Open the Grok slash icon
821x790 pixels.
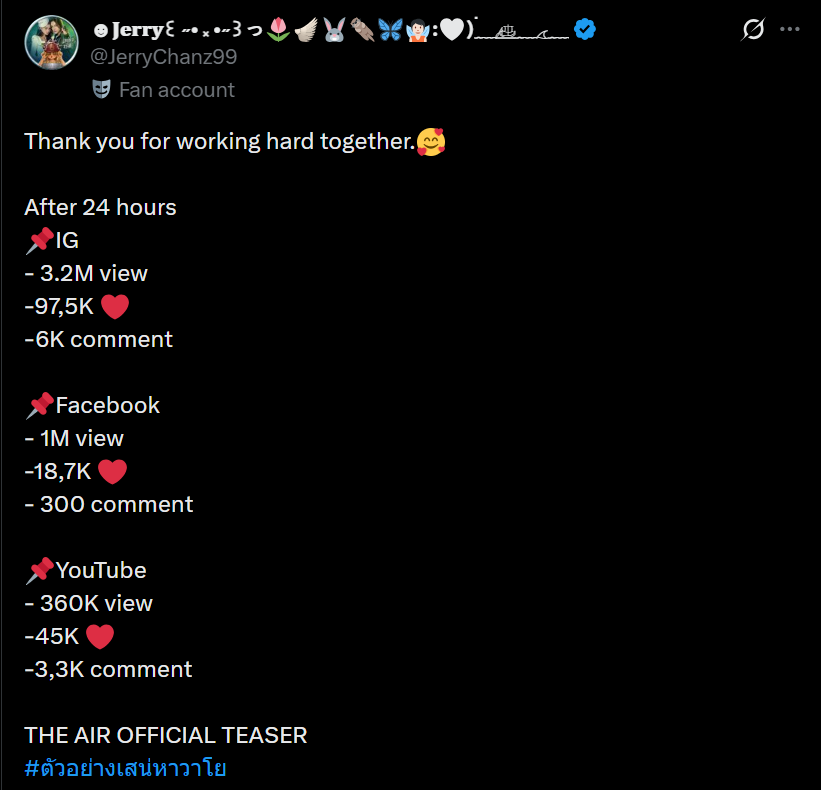[x=753, y=29]
